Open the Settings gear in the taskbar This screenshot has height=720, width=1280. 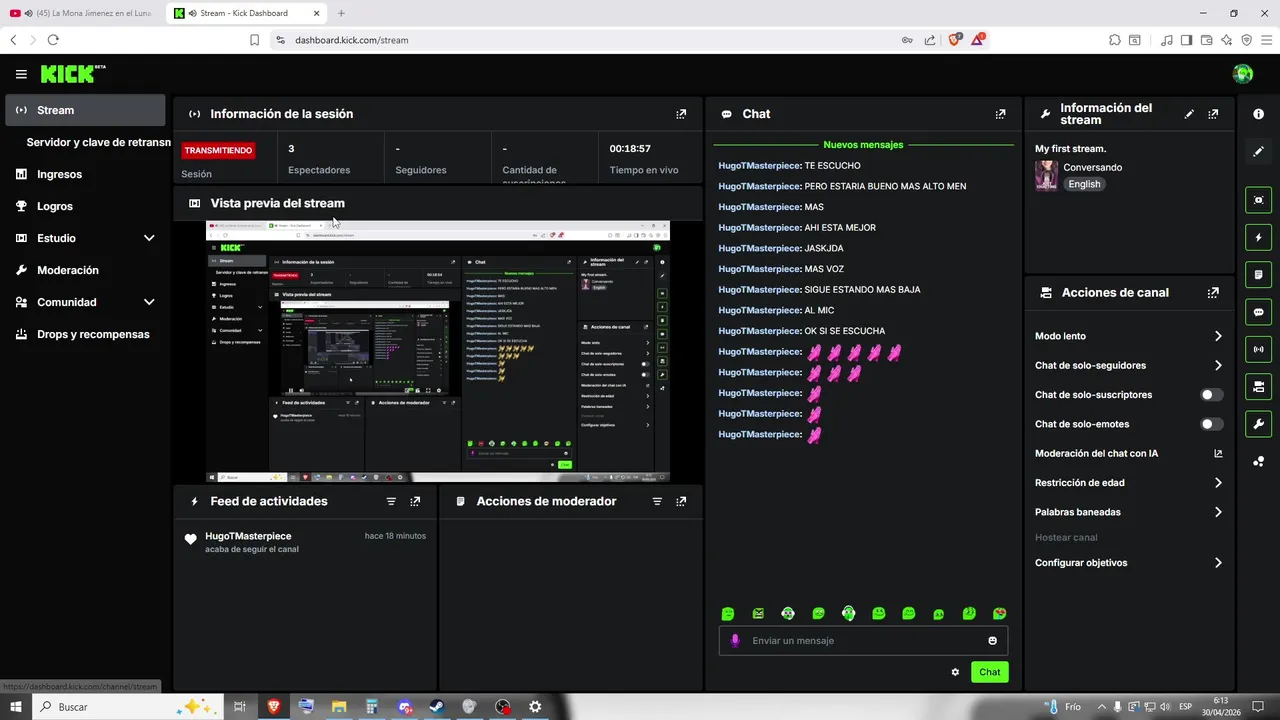pyautogui.click(x=535, y=707)
